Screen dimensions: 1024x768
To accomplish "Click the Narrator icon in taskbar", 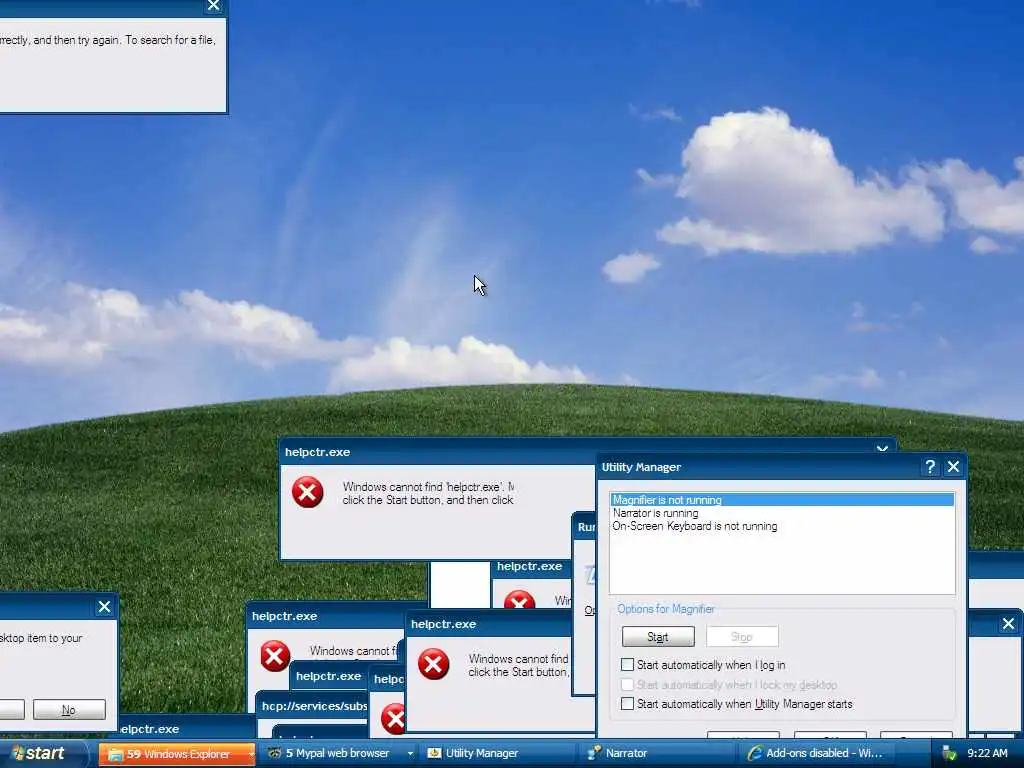I will pos(594,754).
